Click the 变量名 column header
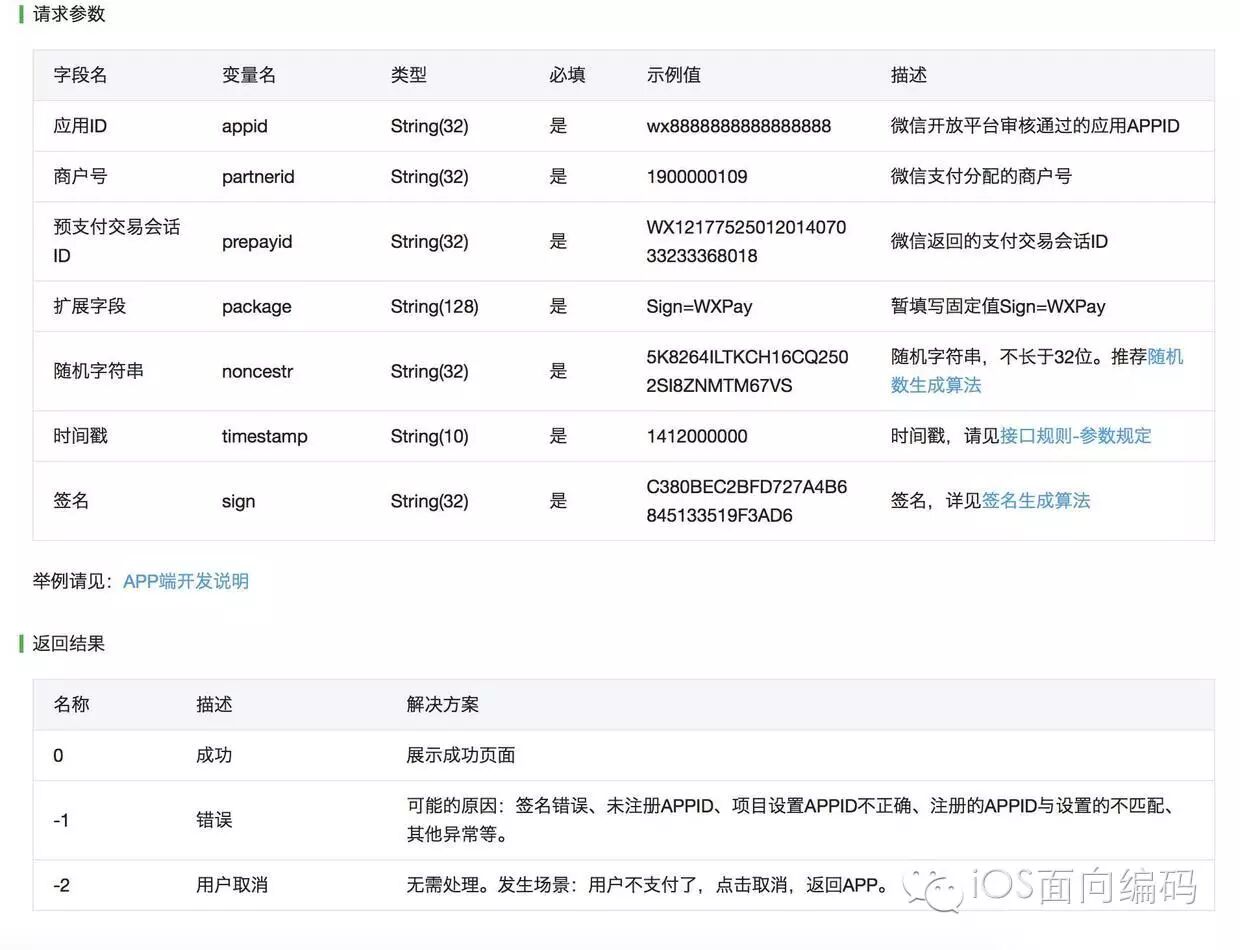Viewport: 1240px width, 950px height. click(247, 75)
